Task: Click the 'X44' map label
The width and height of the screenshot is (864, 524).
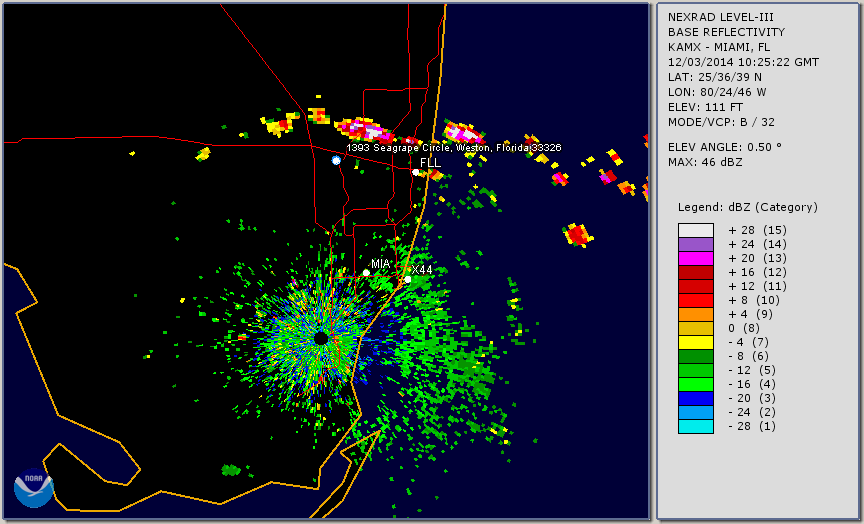Action: (422, 270)
